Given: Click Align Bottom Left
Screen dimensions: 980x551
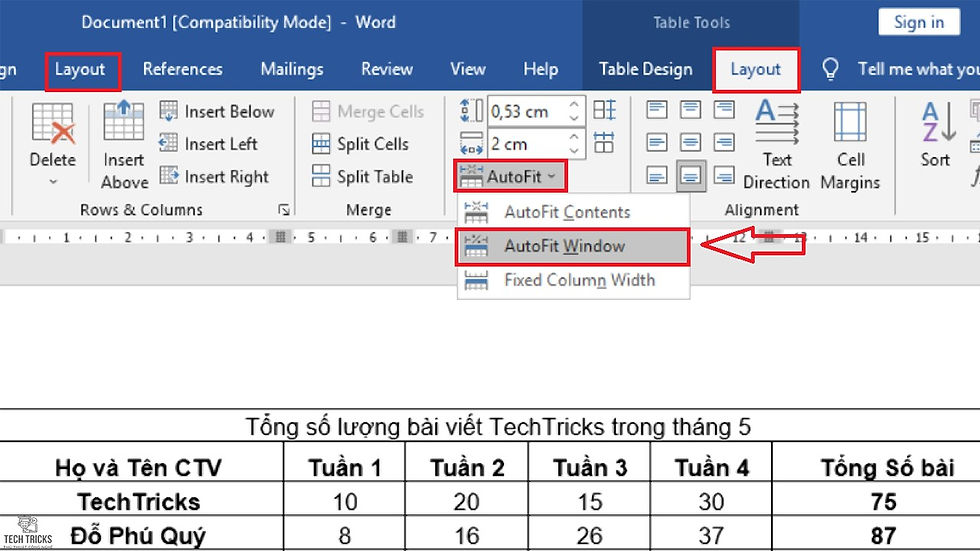Looking at the screenshot, I should click(x=656, y=176).
